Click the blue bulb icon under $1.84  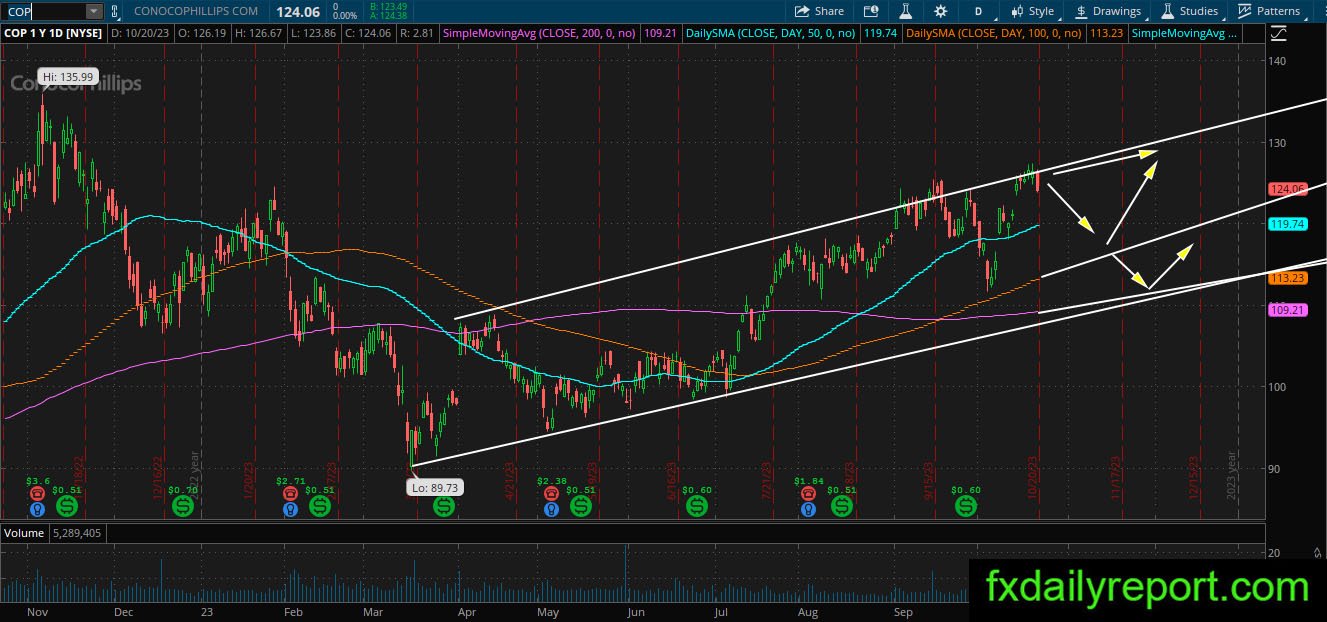[810, 508]
